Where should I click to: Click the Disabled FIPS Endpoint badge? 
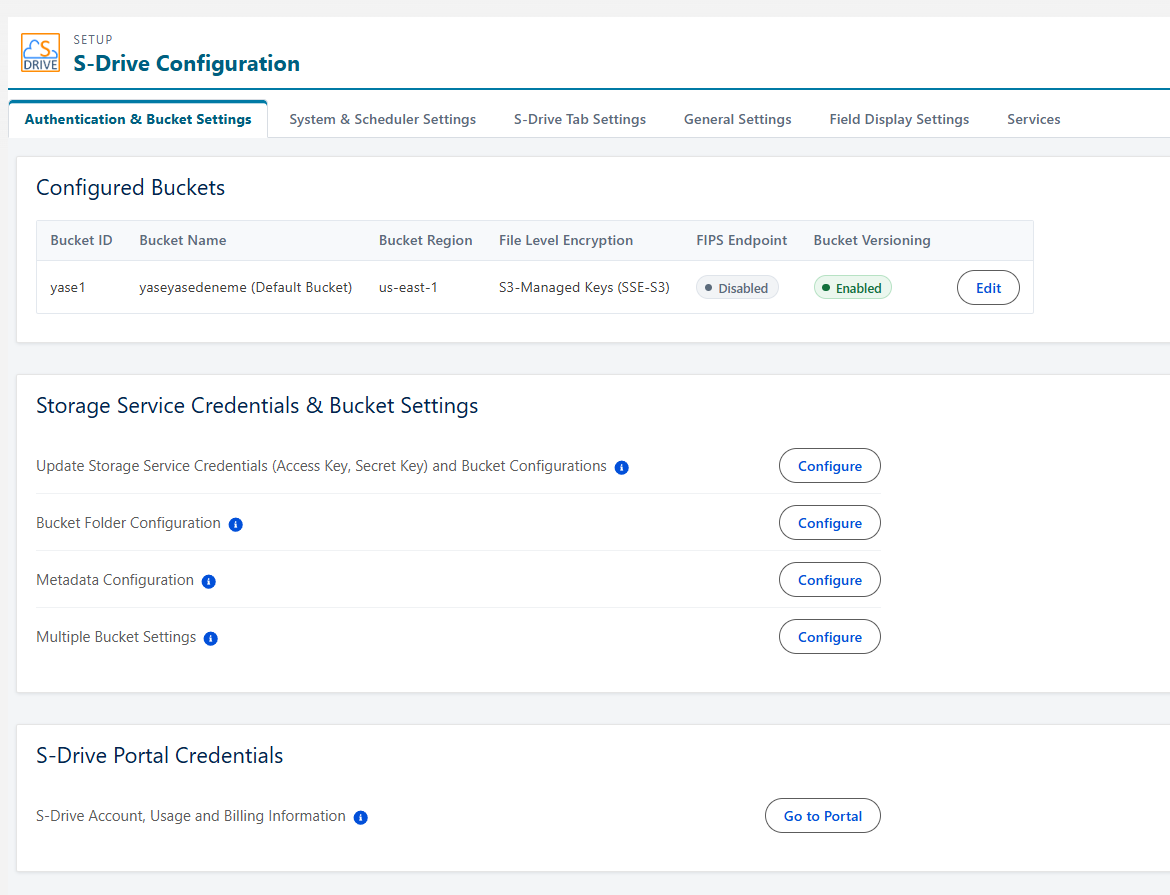coord(737,287)
